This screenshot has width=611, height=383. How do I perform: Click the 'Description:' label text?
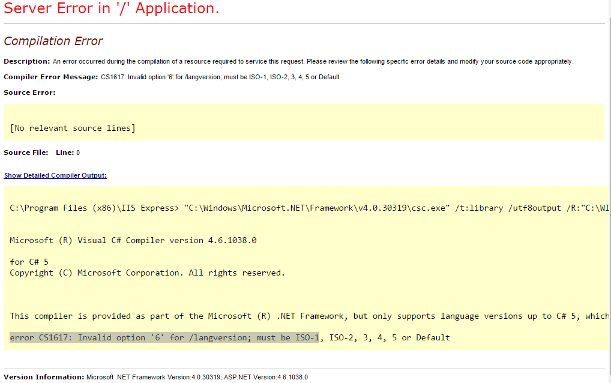point(26,62)
